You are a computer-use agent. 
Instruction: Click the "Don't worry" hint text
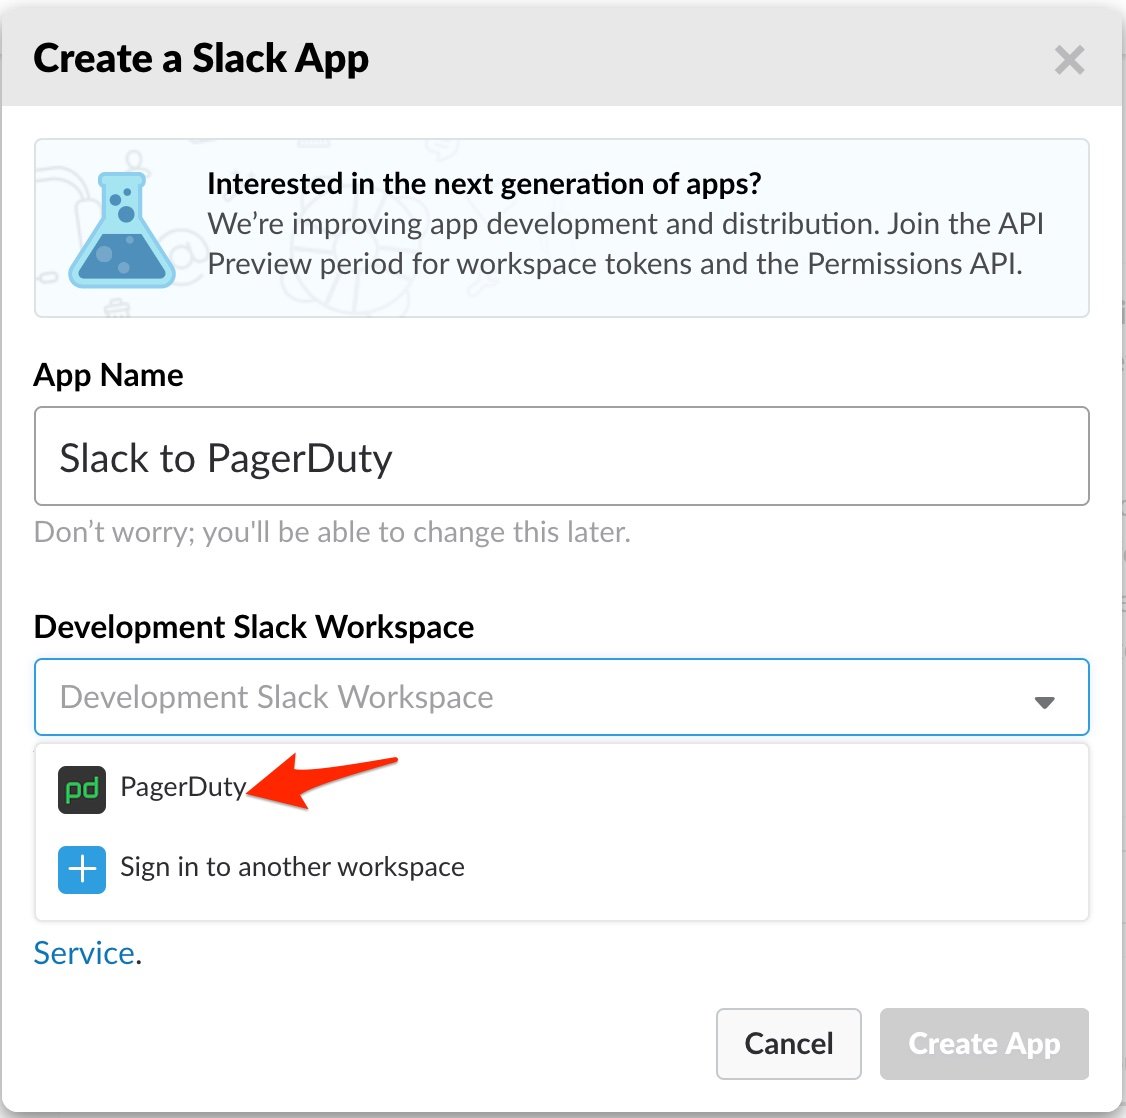point(332,532)
